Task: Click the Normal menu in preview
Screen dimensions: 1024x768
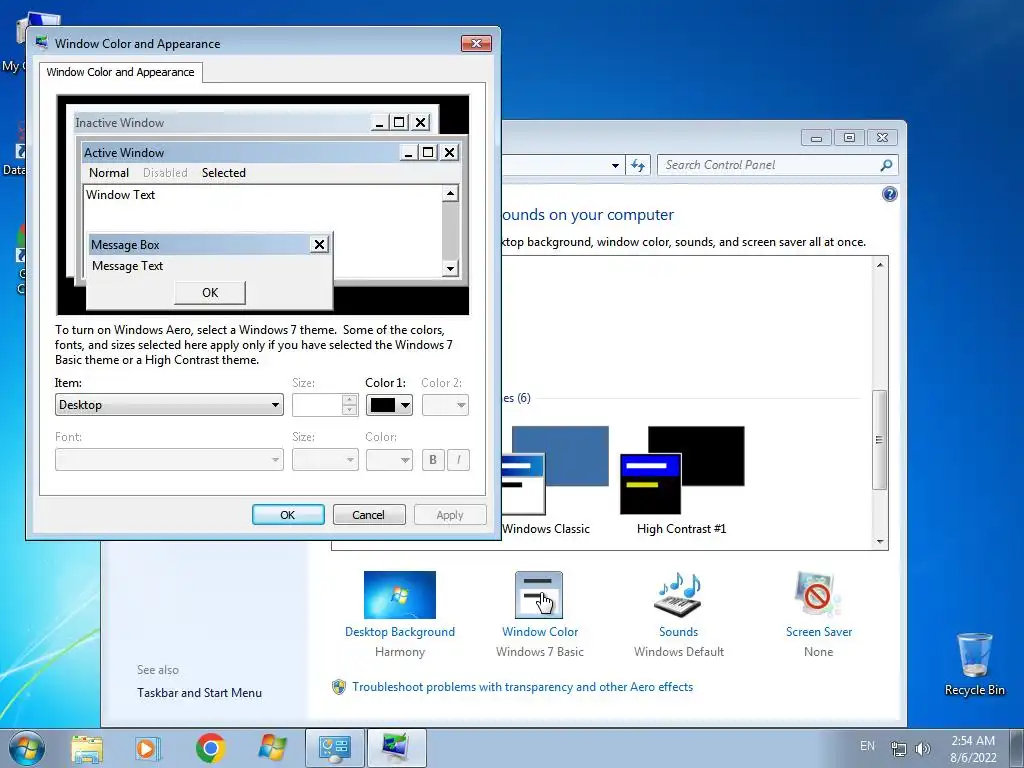Action: [x=108, y=172]
